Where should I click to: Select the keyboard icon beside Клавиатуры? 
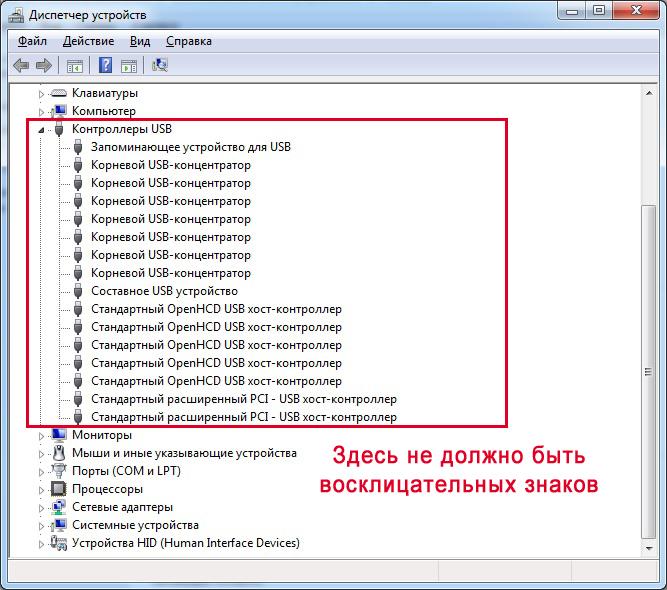[x=59, y=93]
